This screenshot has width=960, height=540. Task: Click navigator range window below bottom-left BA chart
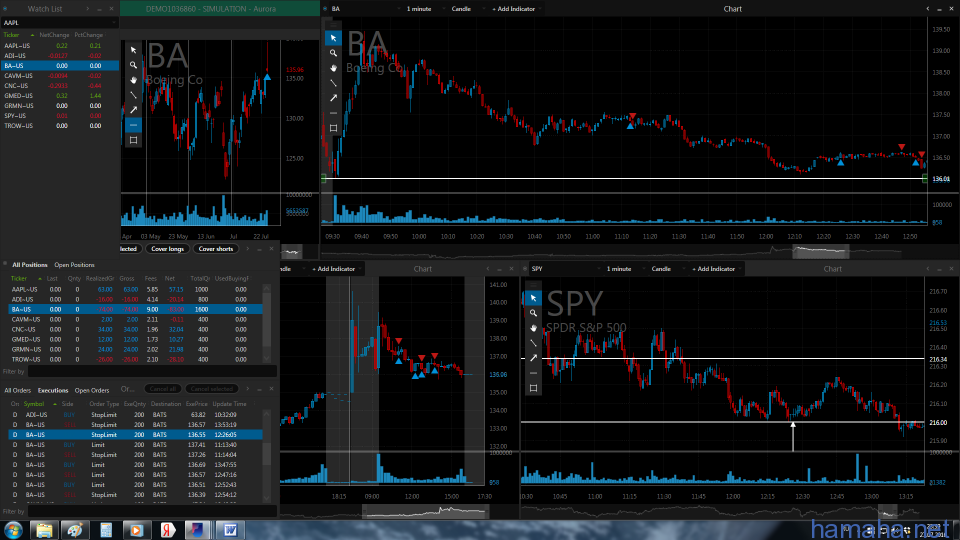pos(426,511)
